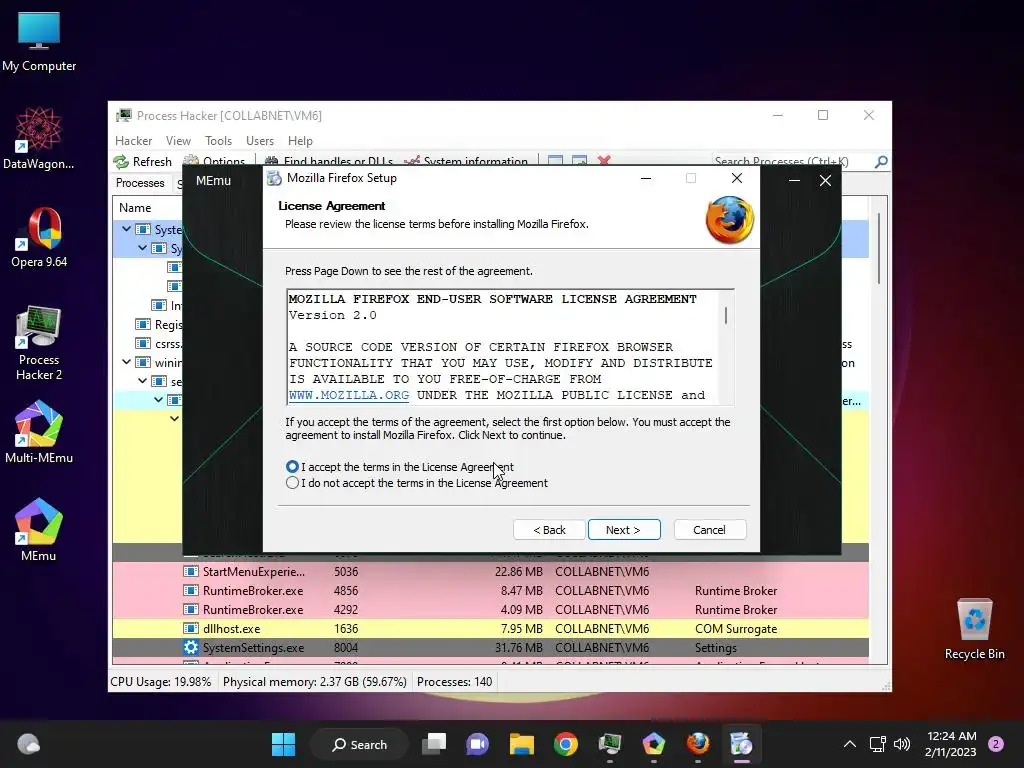Screen dimensions: 1024x768
Task: Open Options from the Process Hacker toolbar
Action: 214,161
